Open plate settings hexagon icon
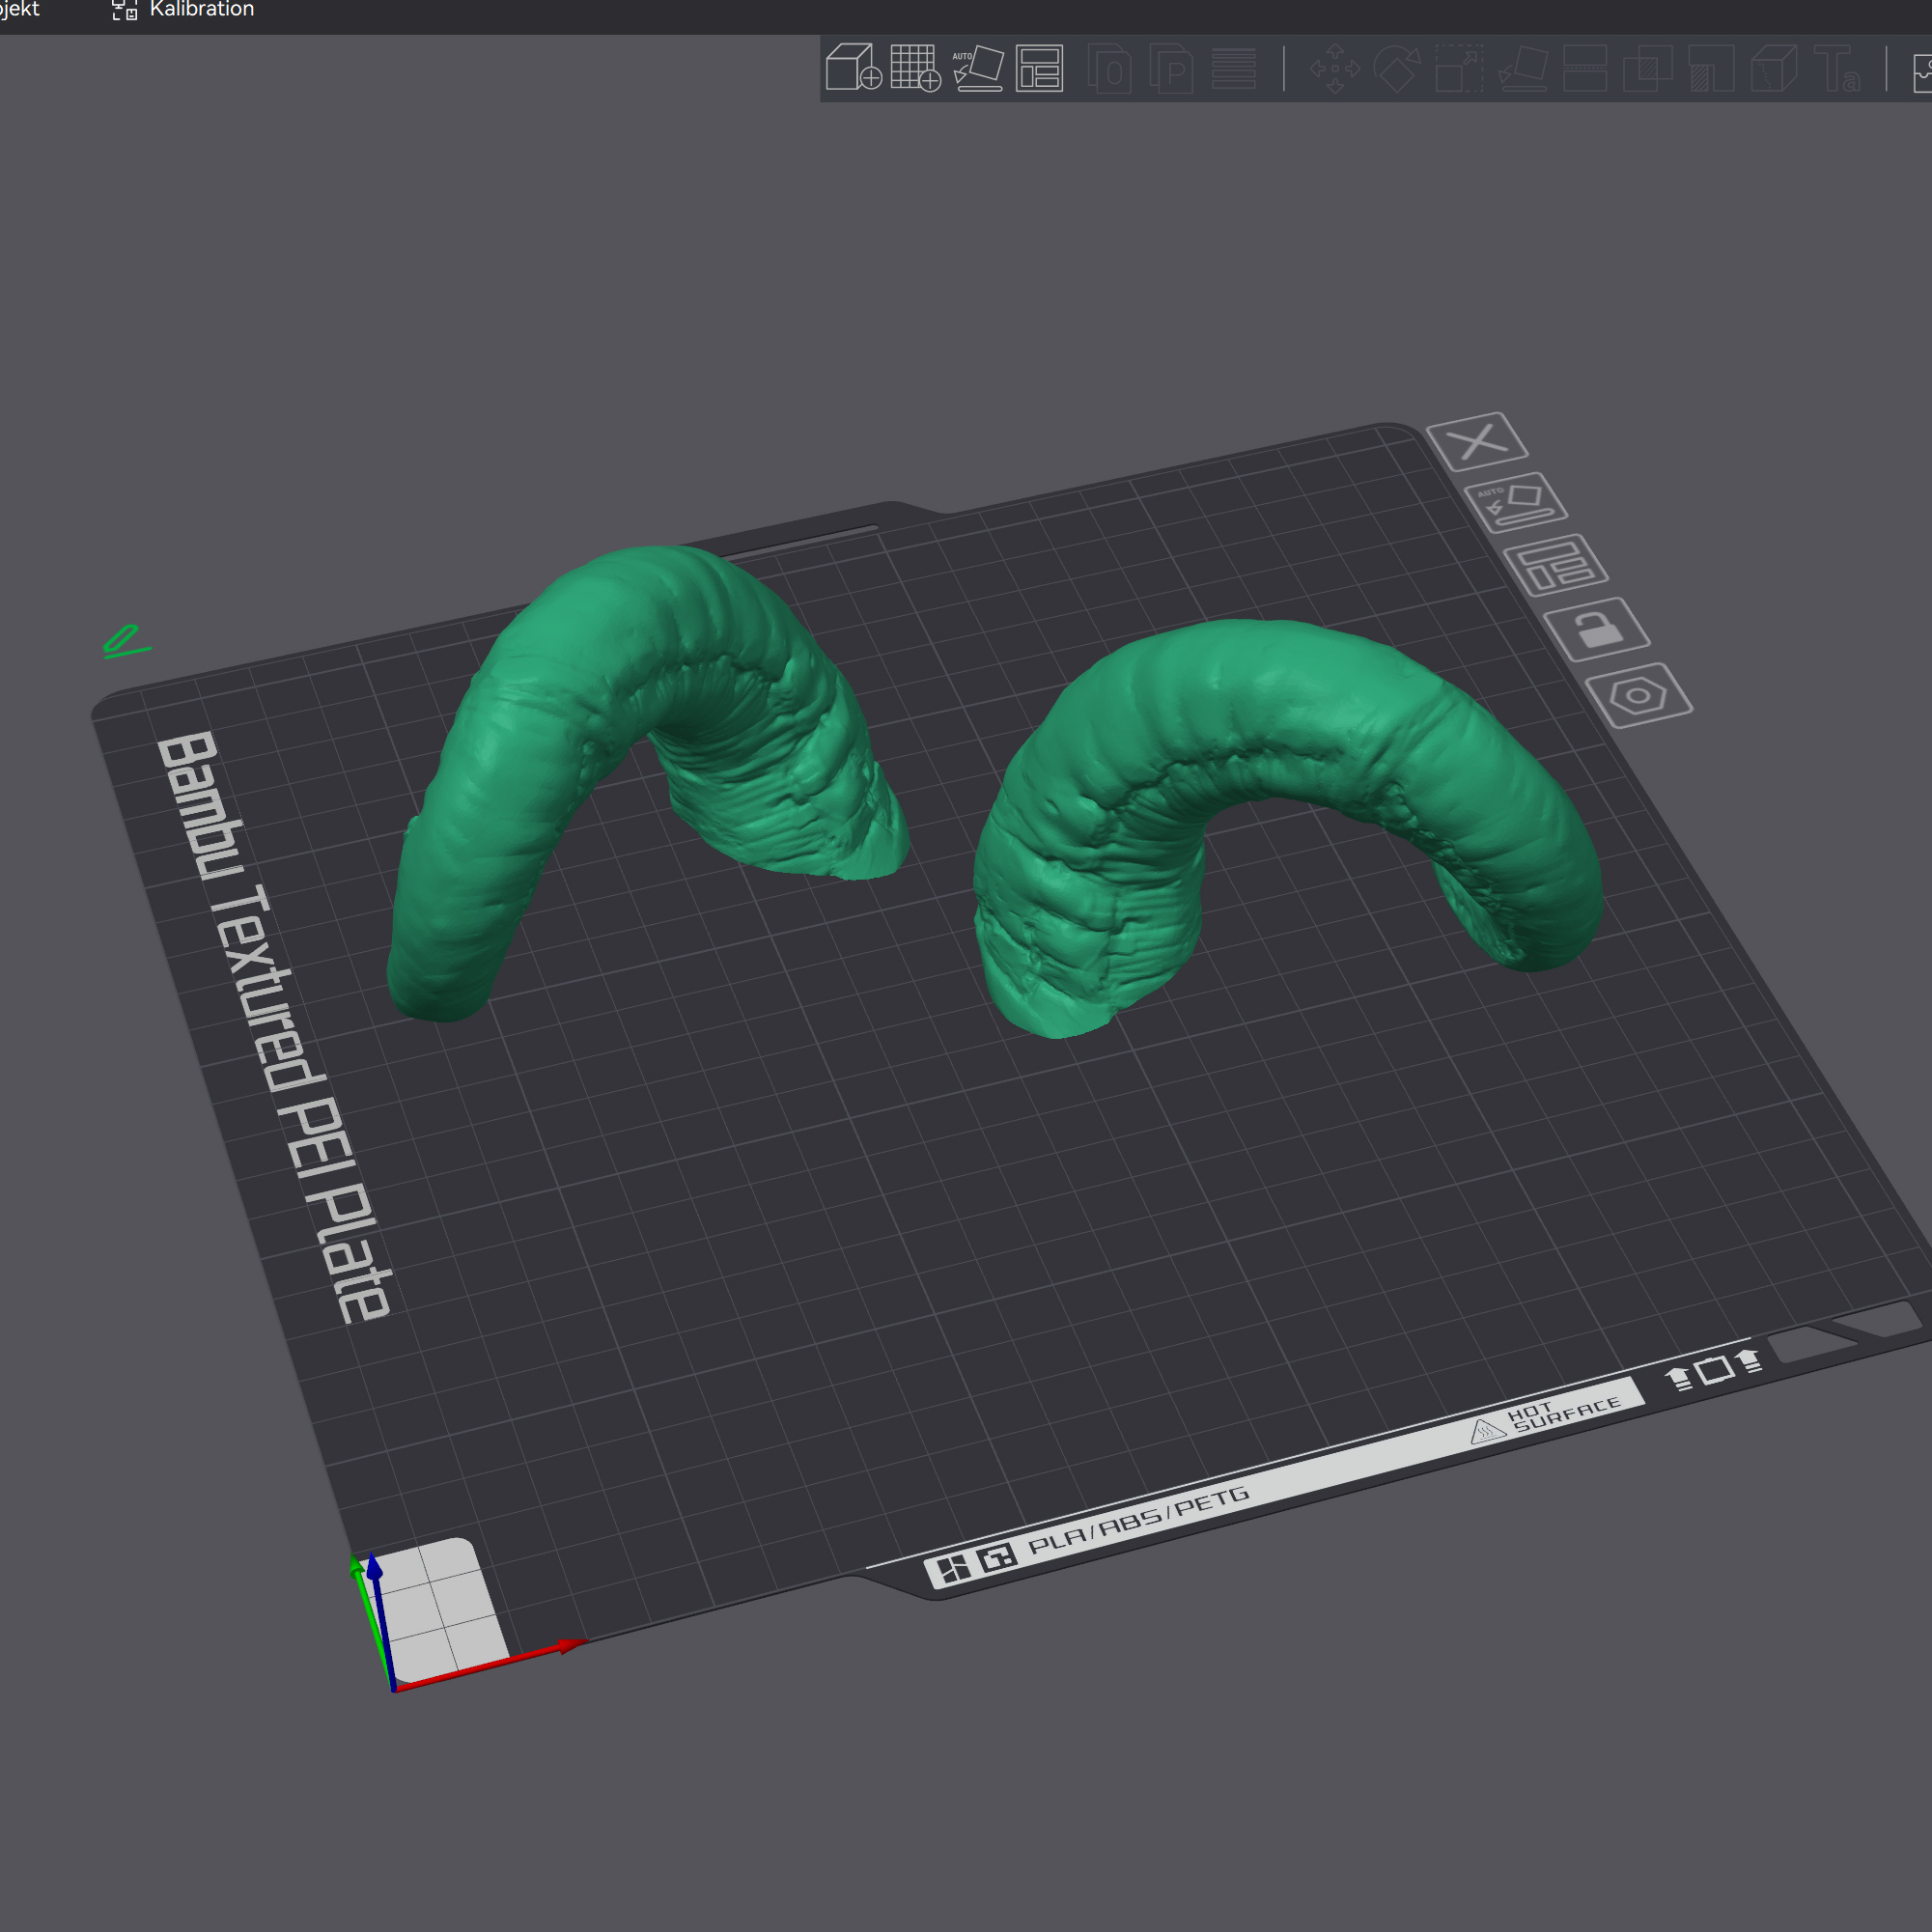The image size is (1932, 1932). point(1638,695)
